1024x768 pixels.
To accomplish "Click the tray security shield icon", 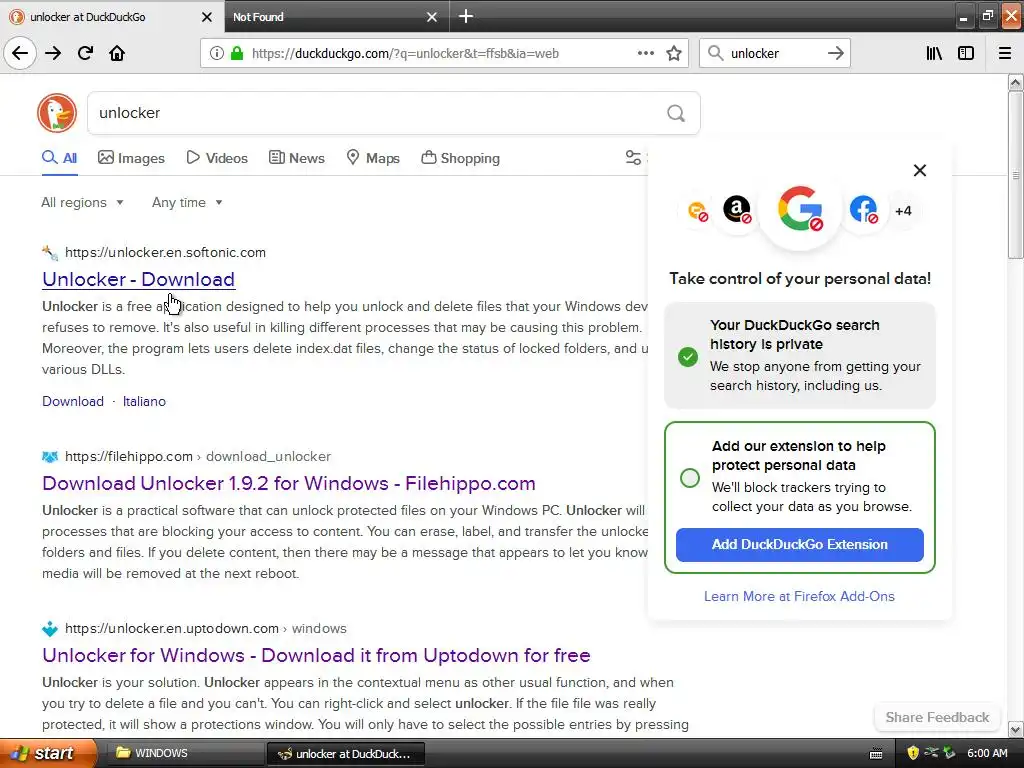I will coord(913,753).
